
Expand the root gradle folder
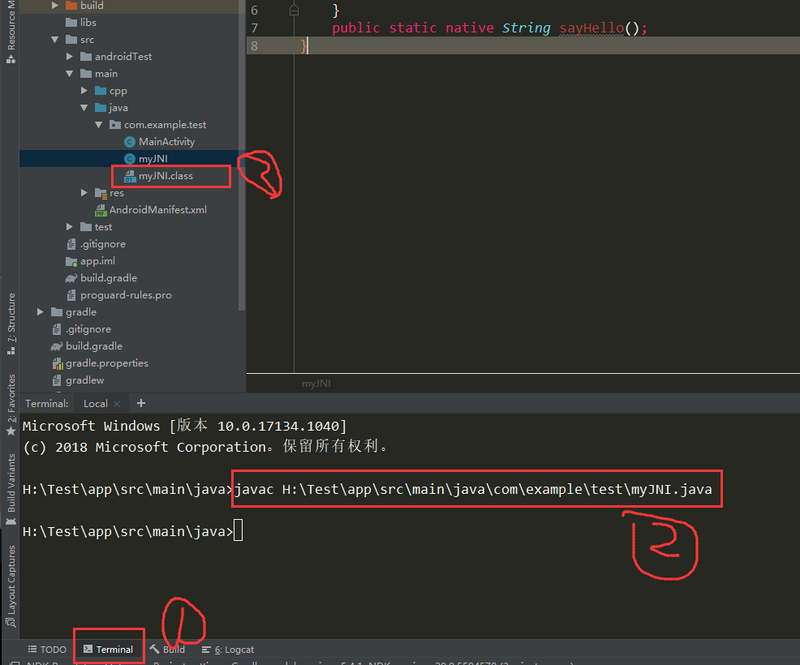click(x=40, y=312)
